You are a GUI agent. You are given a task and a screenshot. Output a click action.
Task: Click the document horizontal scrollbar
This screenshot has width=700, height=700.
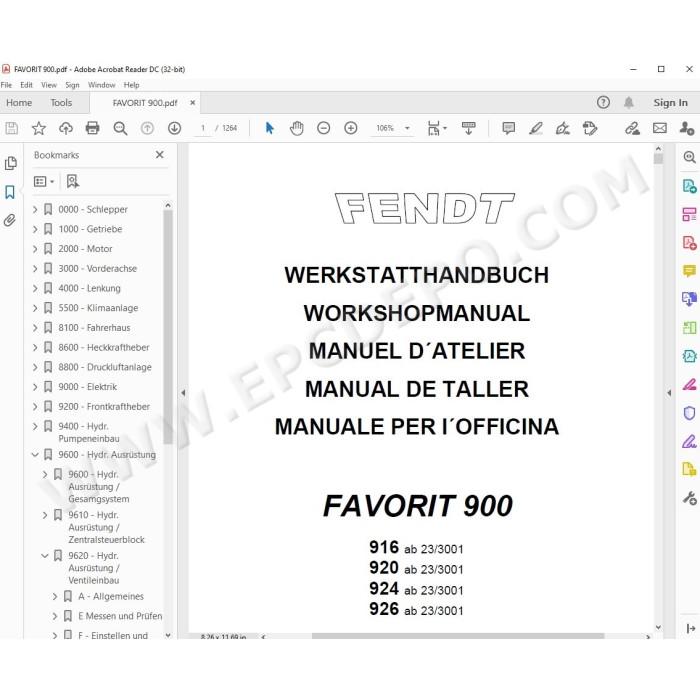pyautogui.click(x=458, y=636)
